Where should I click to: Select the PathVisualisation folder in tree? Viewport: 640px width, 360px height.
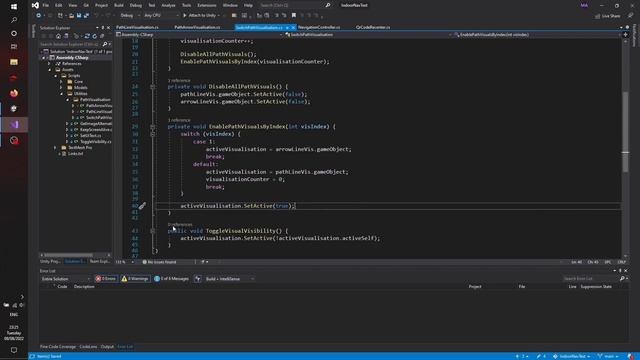(95, 100)
